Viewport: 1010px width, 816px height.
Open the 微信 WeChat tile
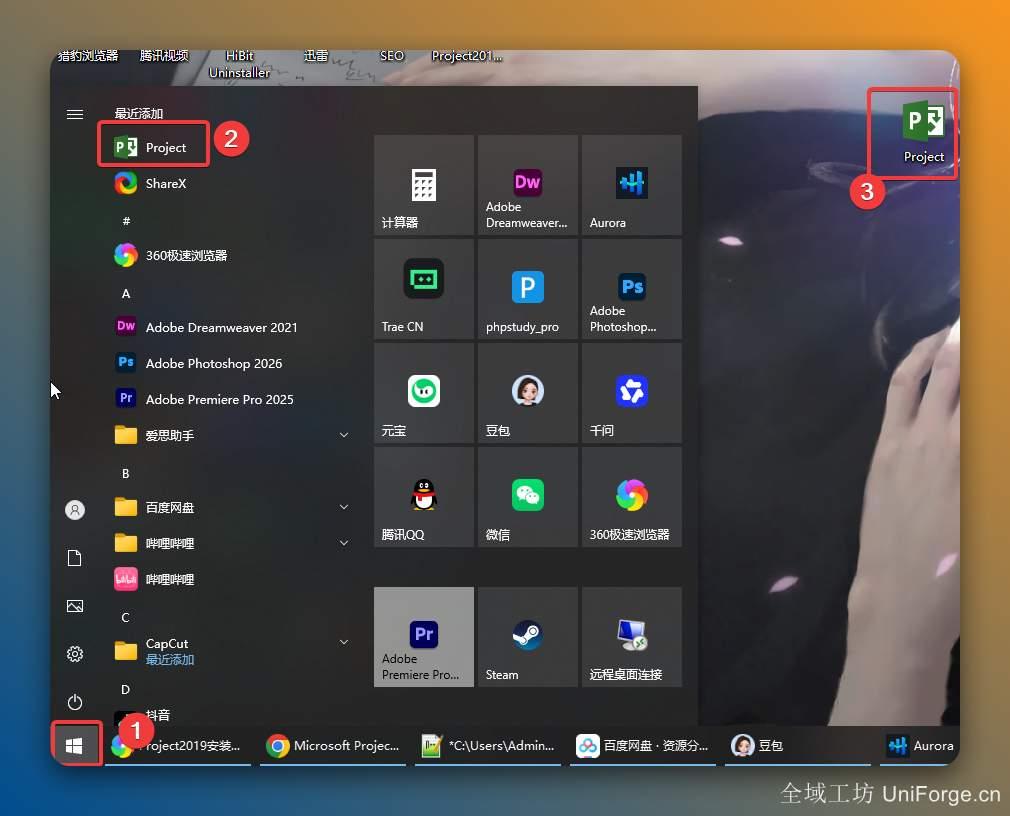(528, 497)
